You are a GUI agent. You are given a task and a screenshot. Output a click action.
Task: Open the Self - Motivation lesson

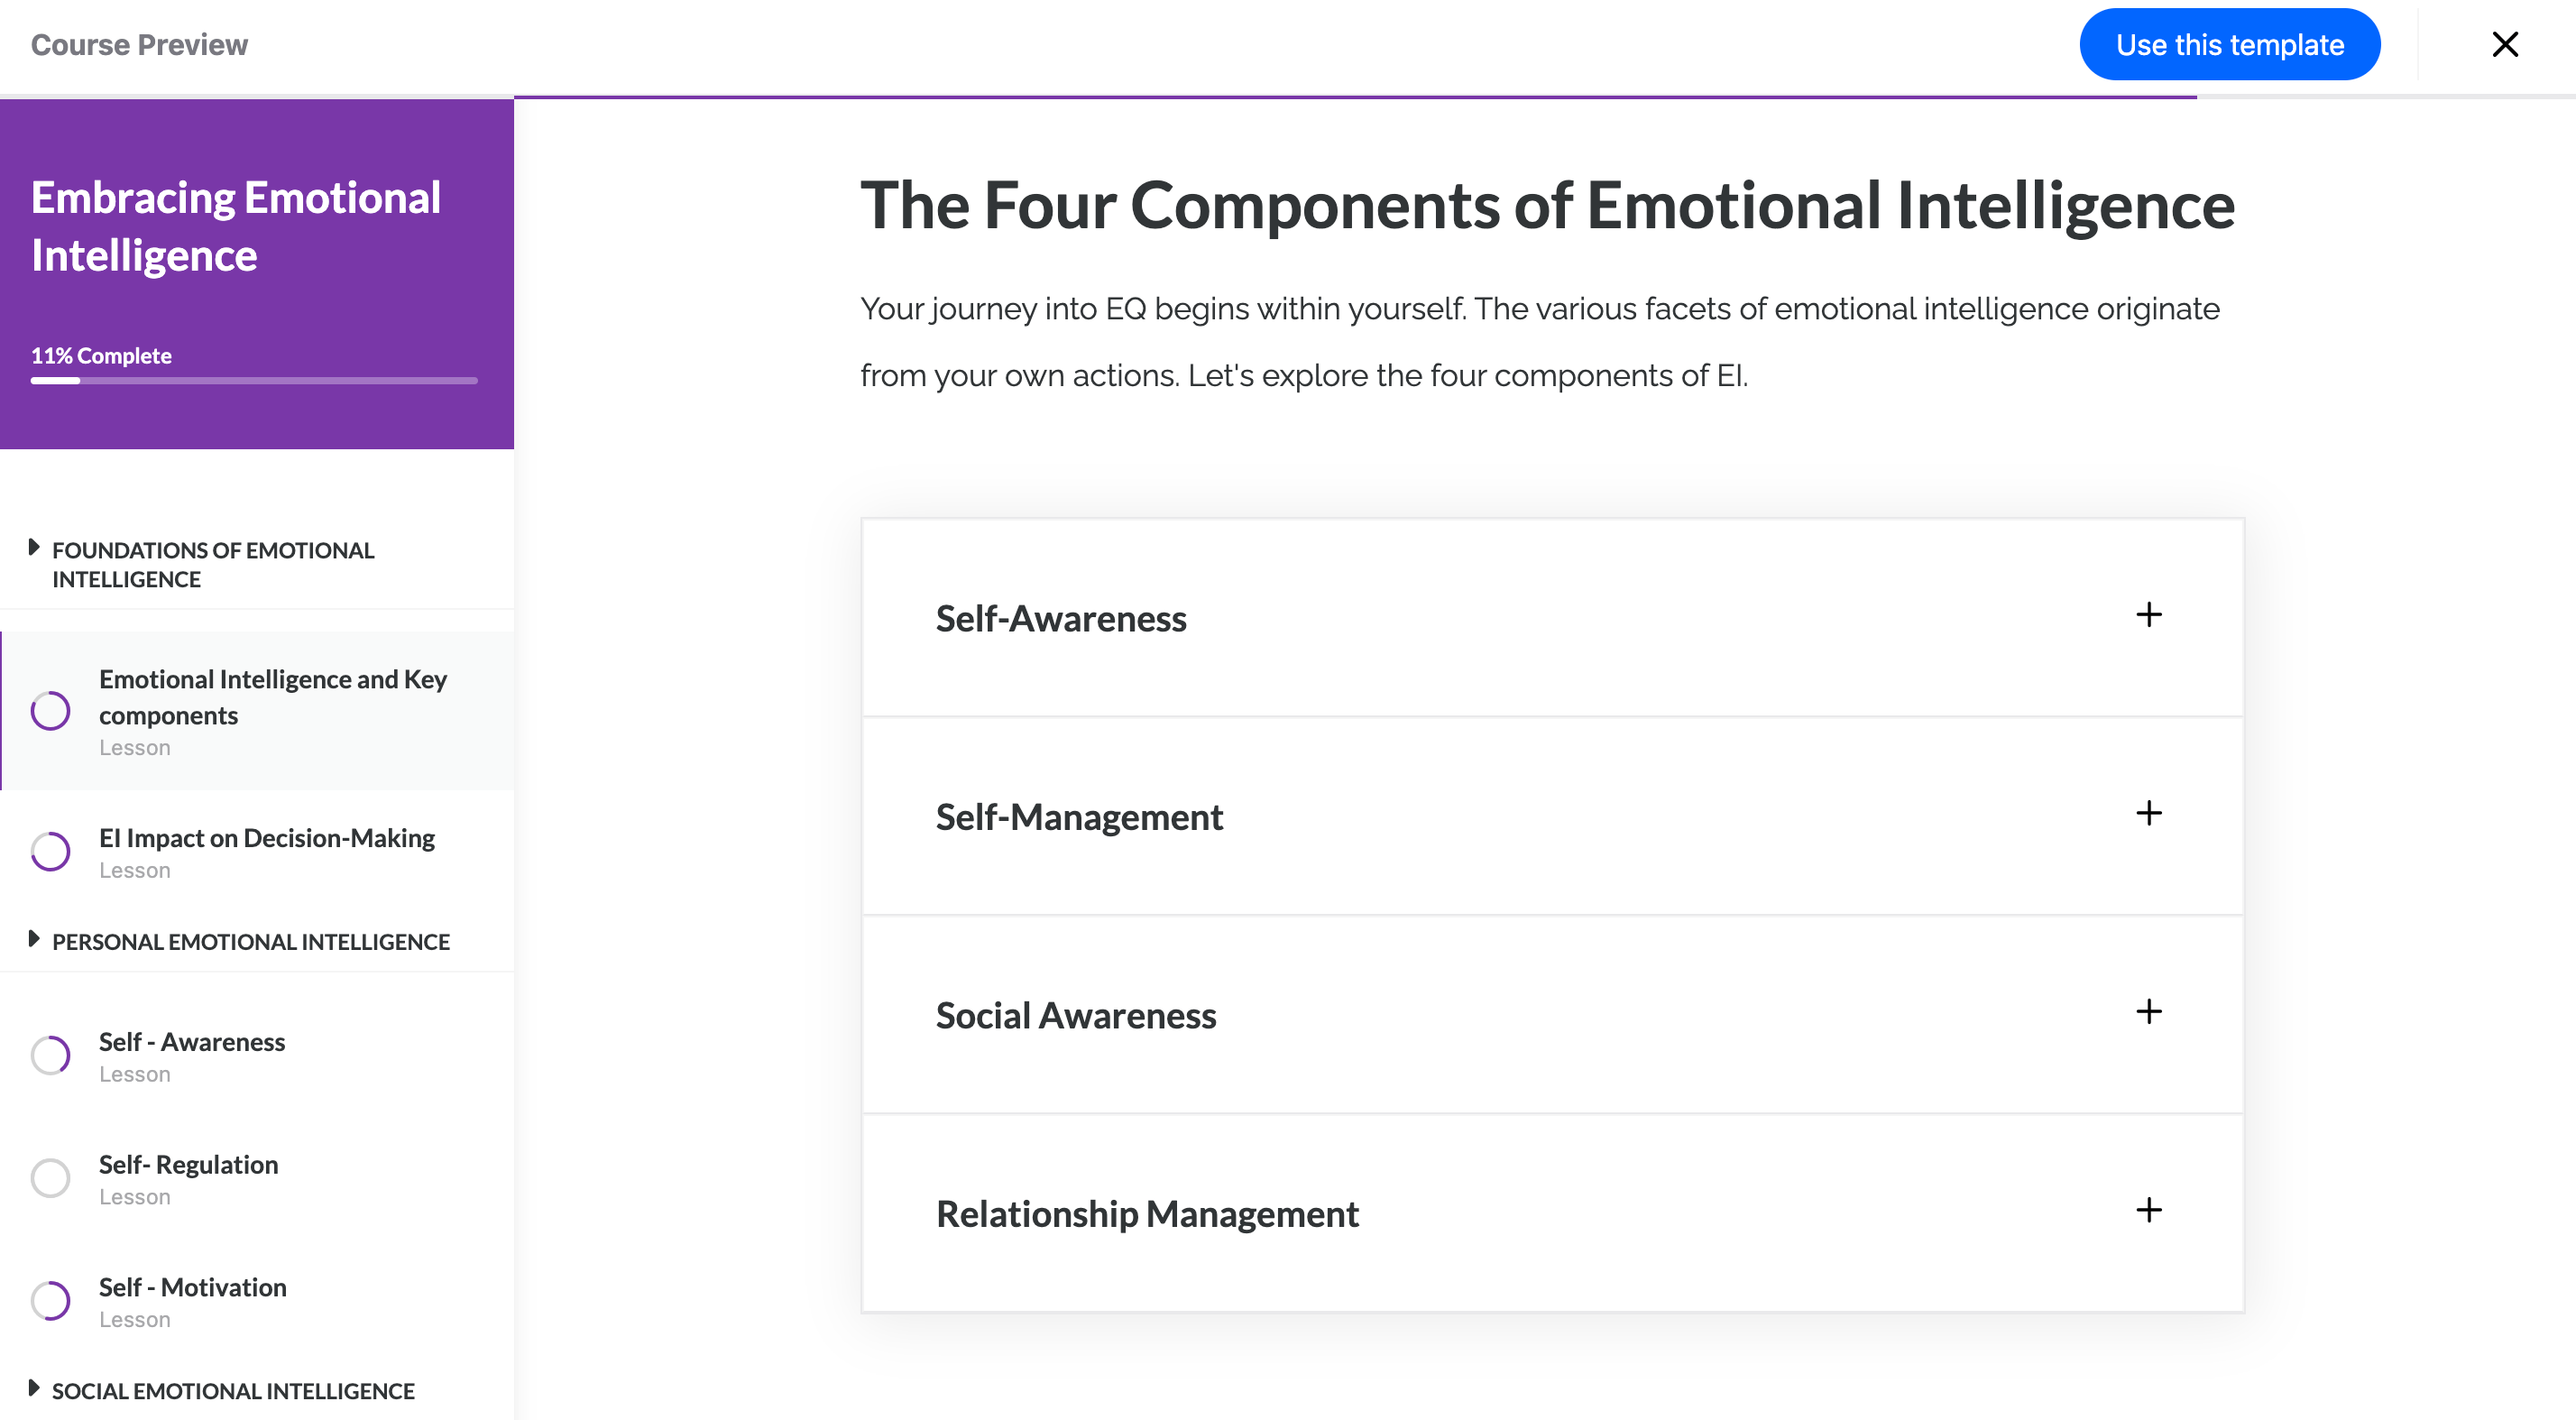(x=192, y=1288)
